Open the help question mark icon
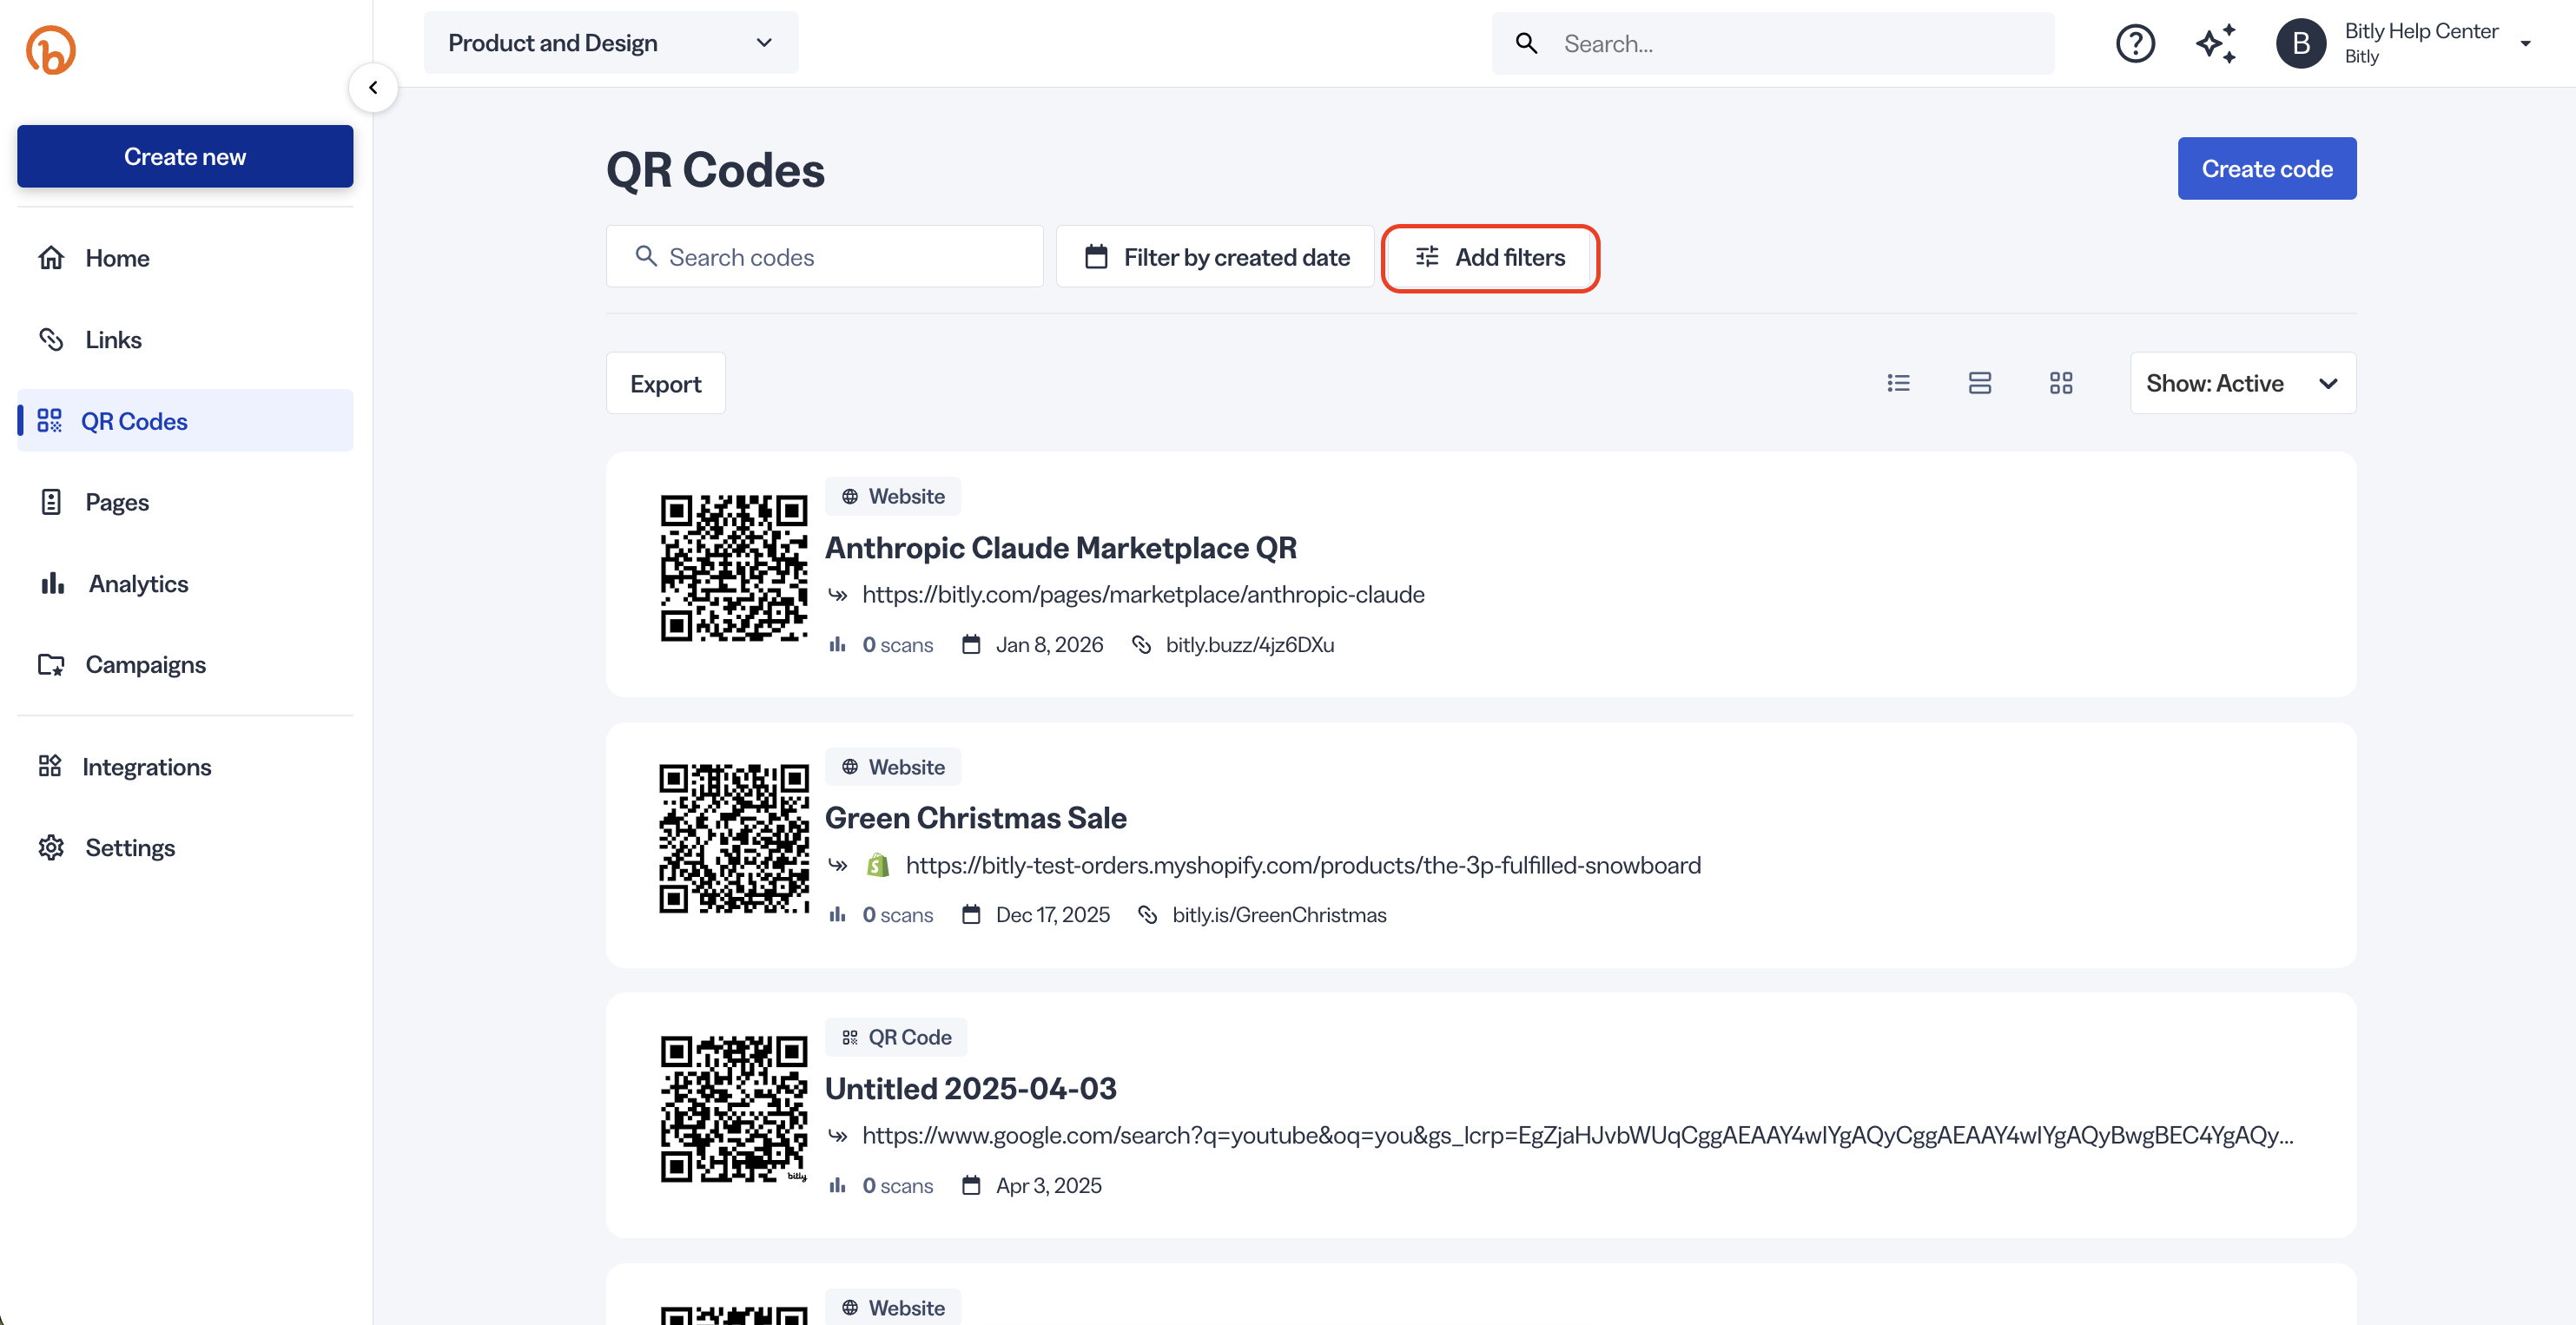 (x=2135, y=43)
